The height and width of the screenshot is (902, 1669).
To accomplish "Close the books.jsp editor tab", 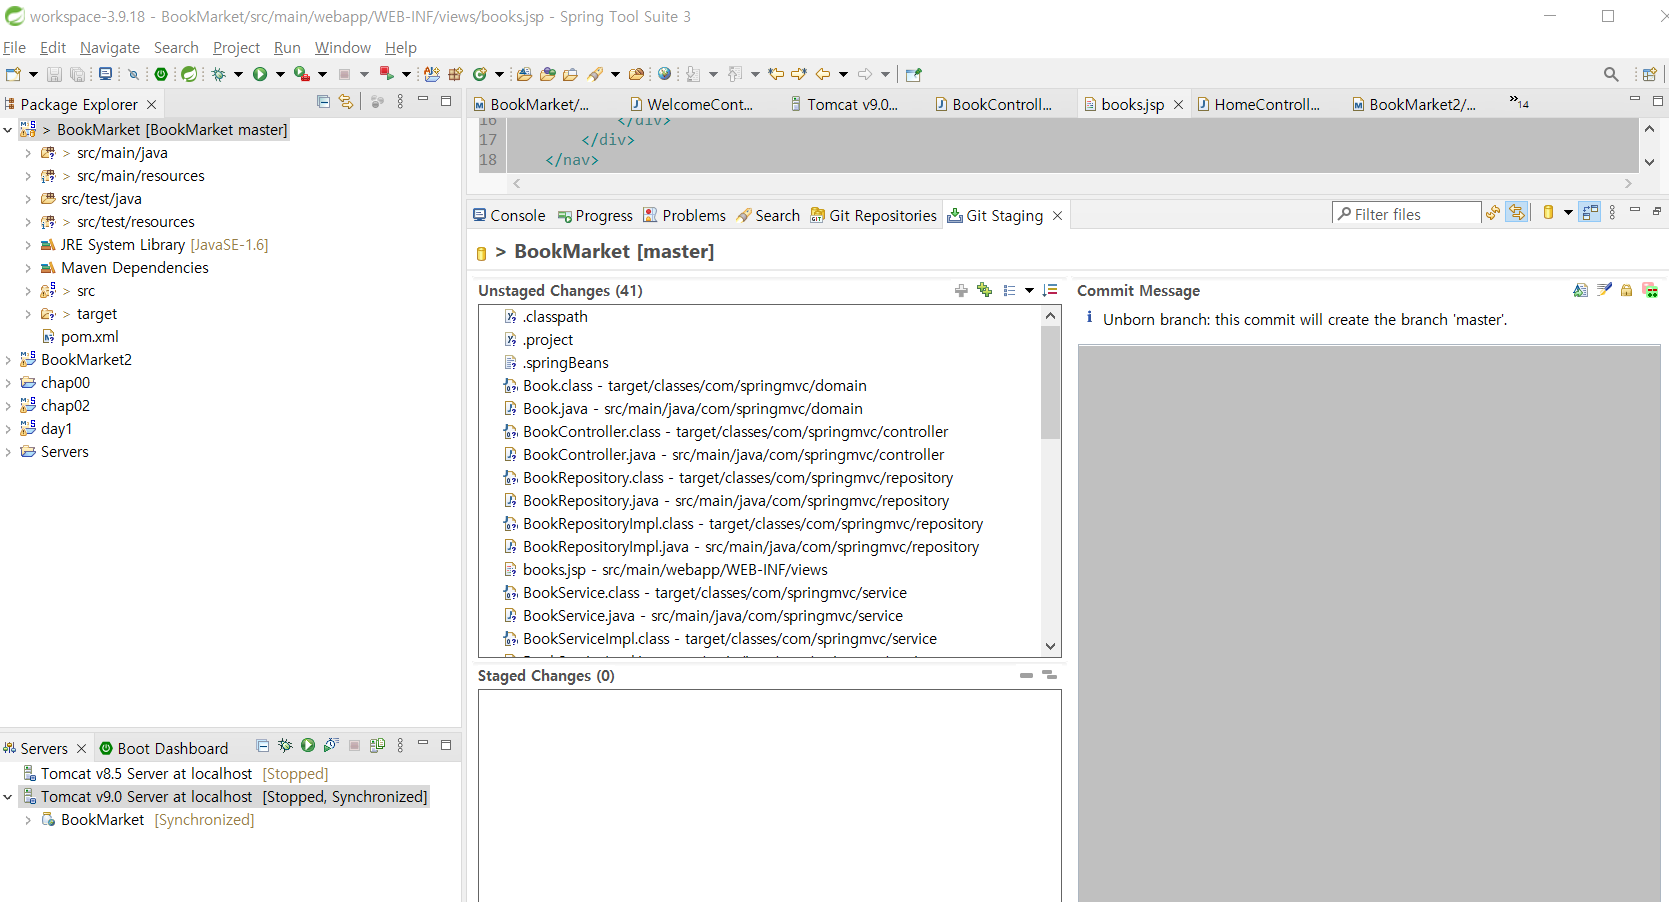I will [1178, 104].
